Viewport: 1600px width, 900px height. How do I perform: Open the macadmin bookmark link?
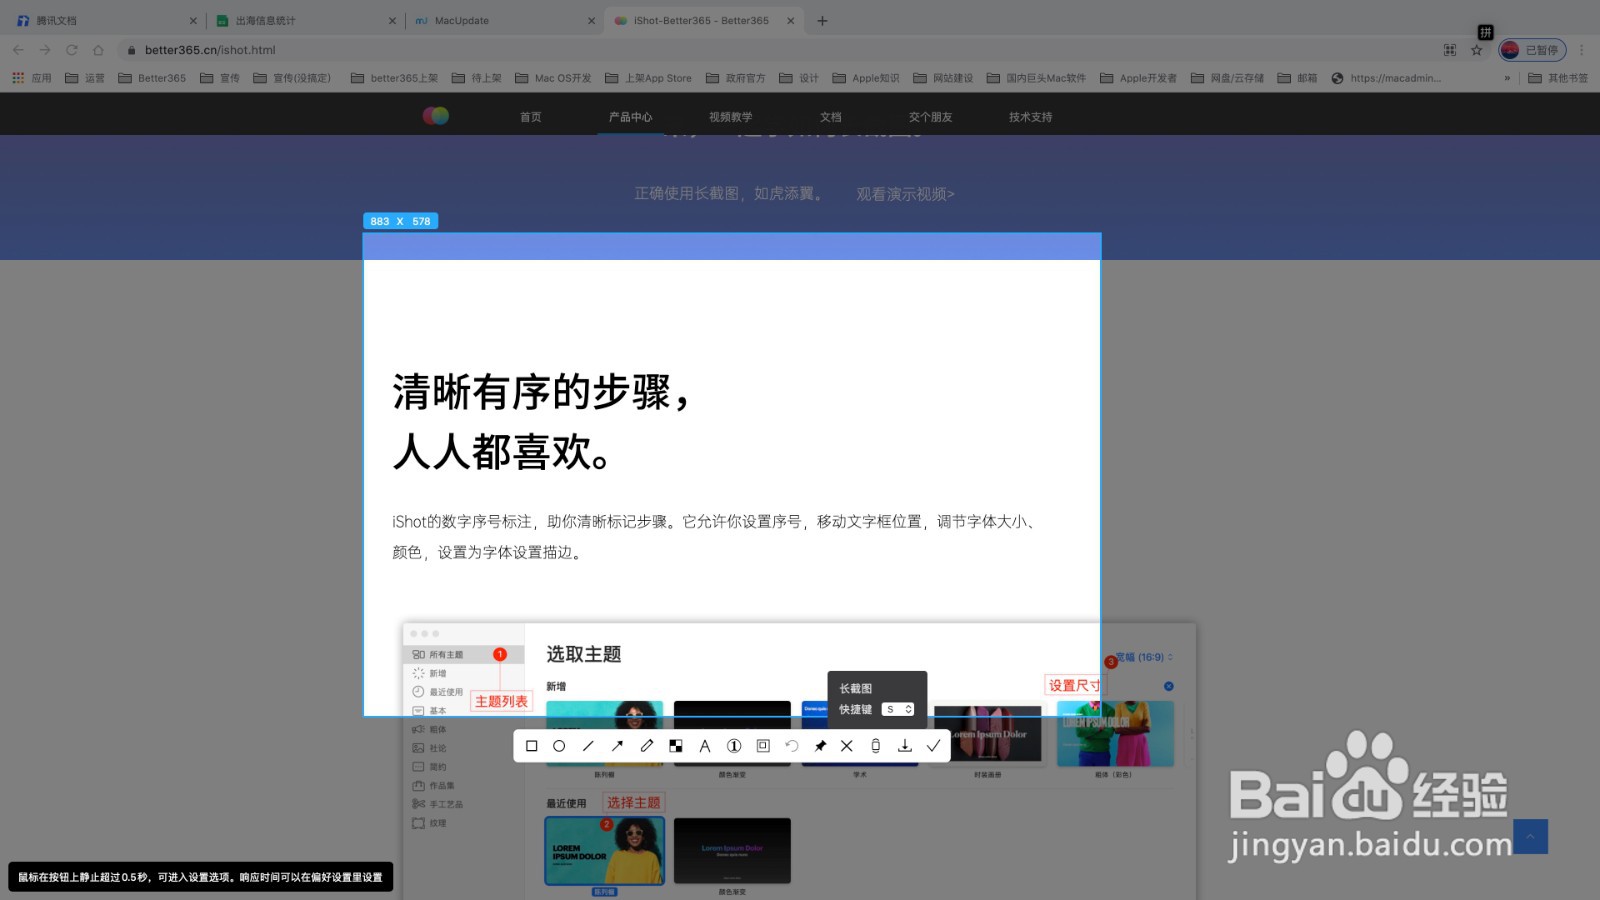tap(1386, 78)
